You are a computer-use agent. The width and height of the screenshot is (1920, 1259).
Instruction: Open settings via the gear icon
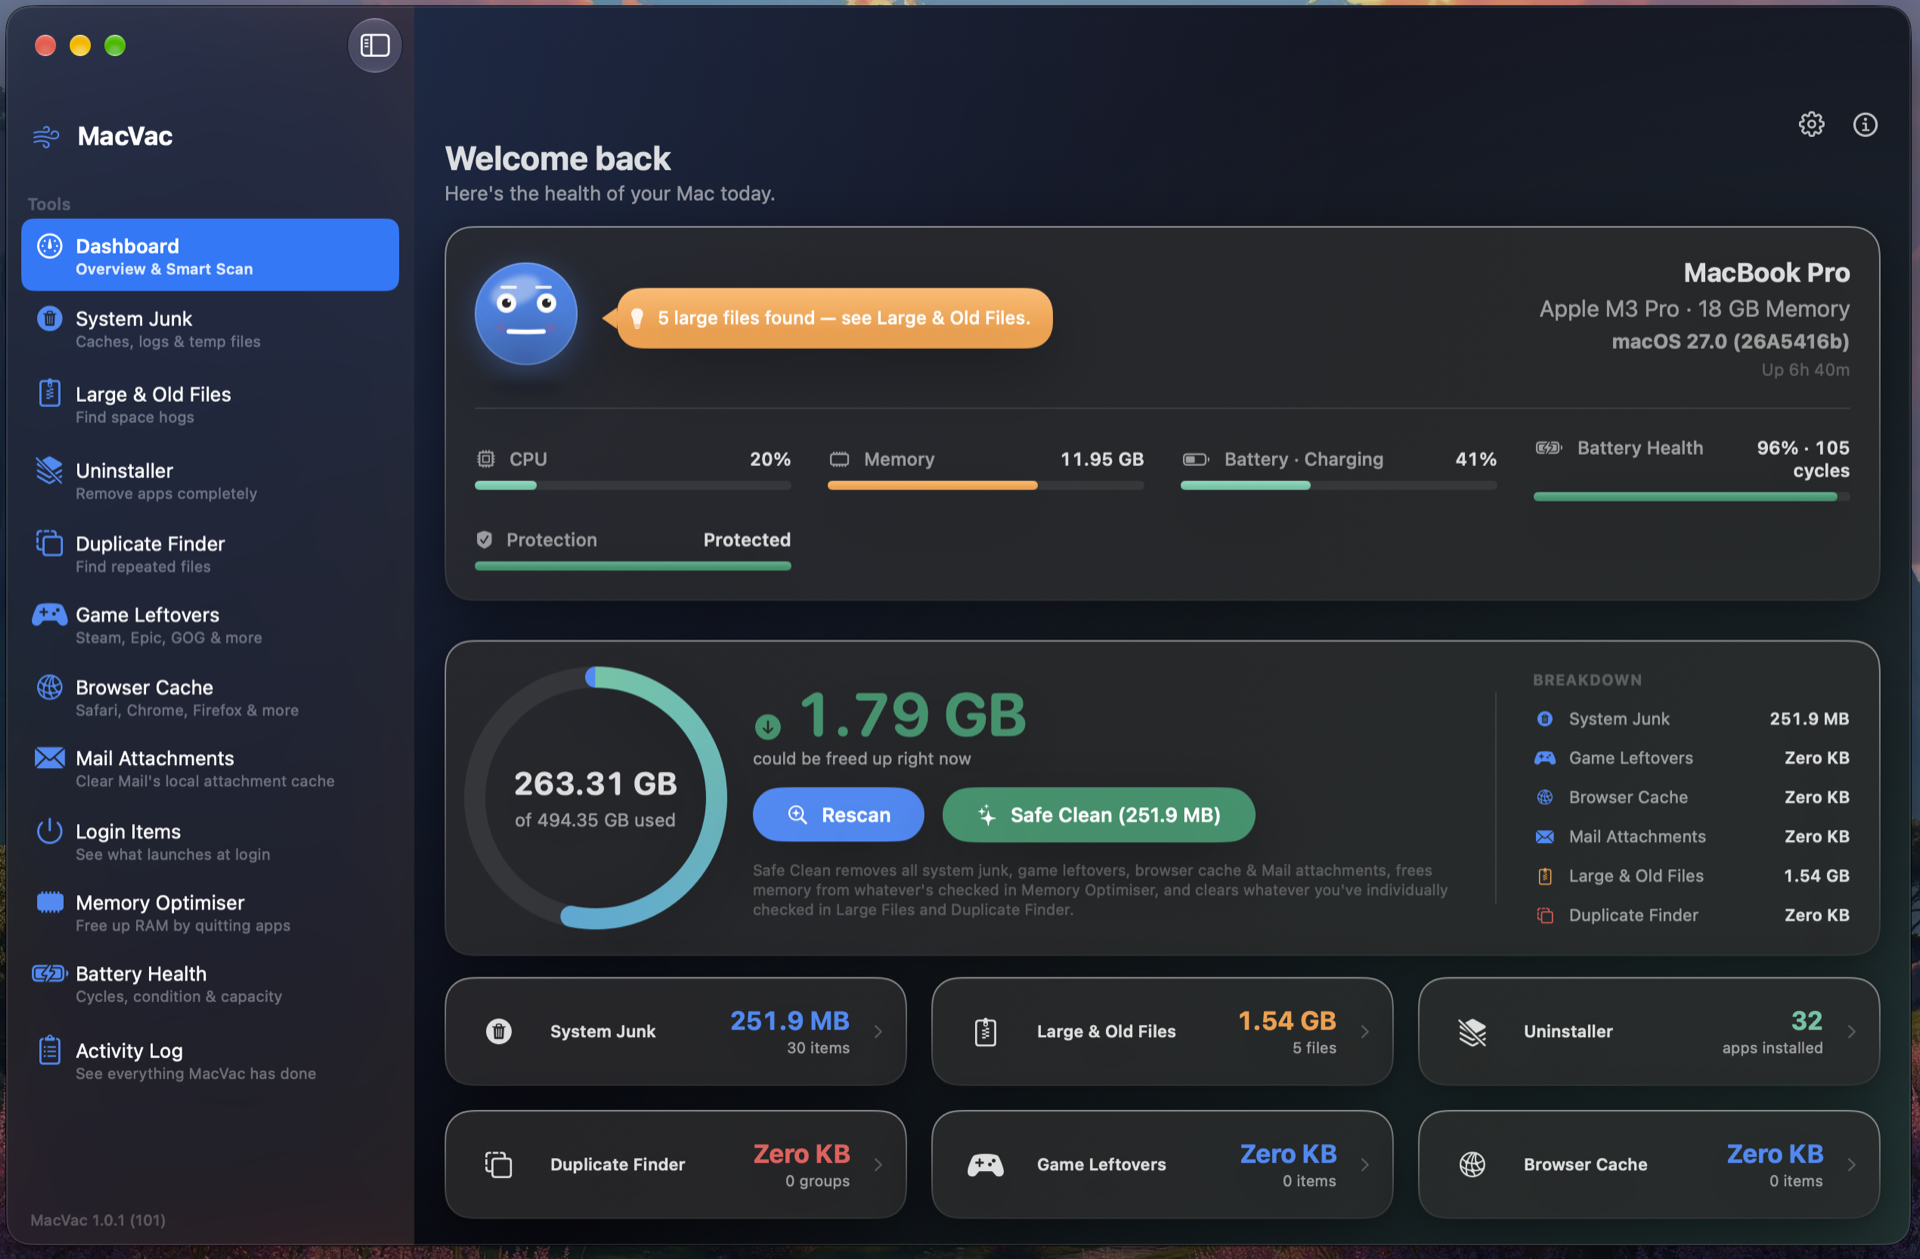pyautogui.click(x=1811, y=124)
